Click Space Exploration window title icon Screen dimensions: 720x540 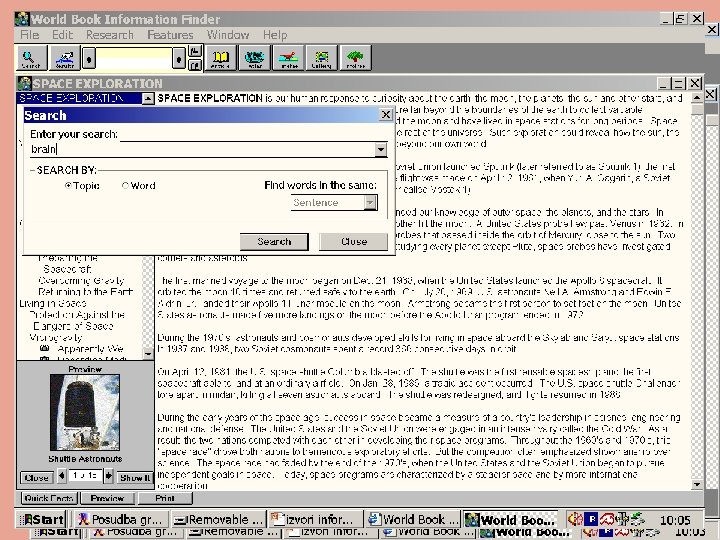point(24,84)
